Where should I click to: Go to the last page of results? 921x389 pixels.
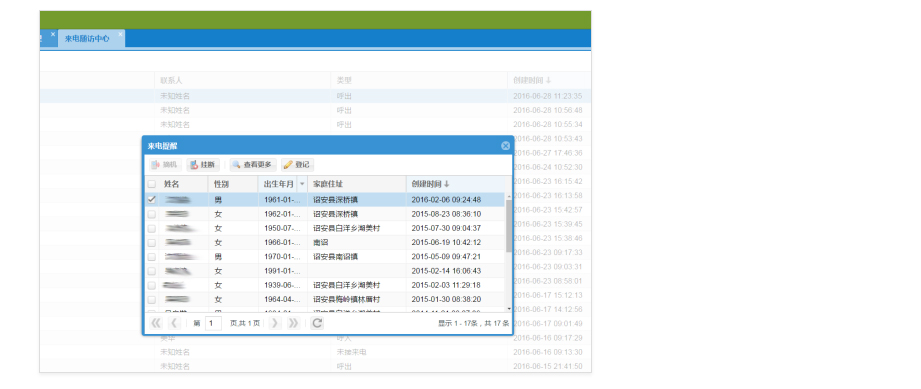[293, 323]
